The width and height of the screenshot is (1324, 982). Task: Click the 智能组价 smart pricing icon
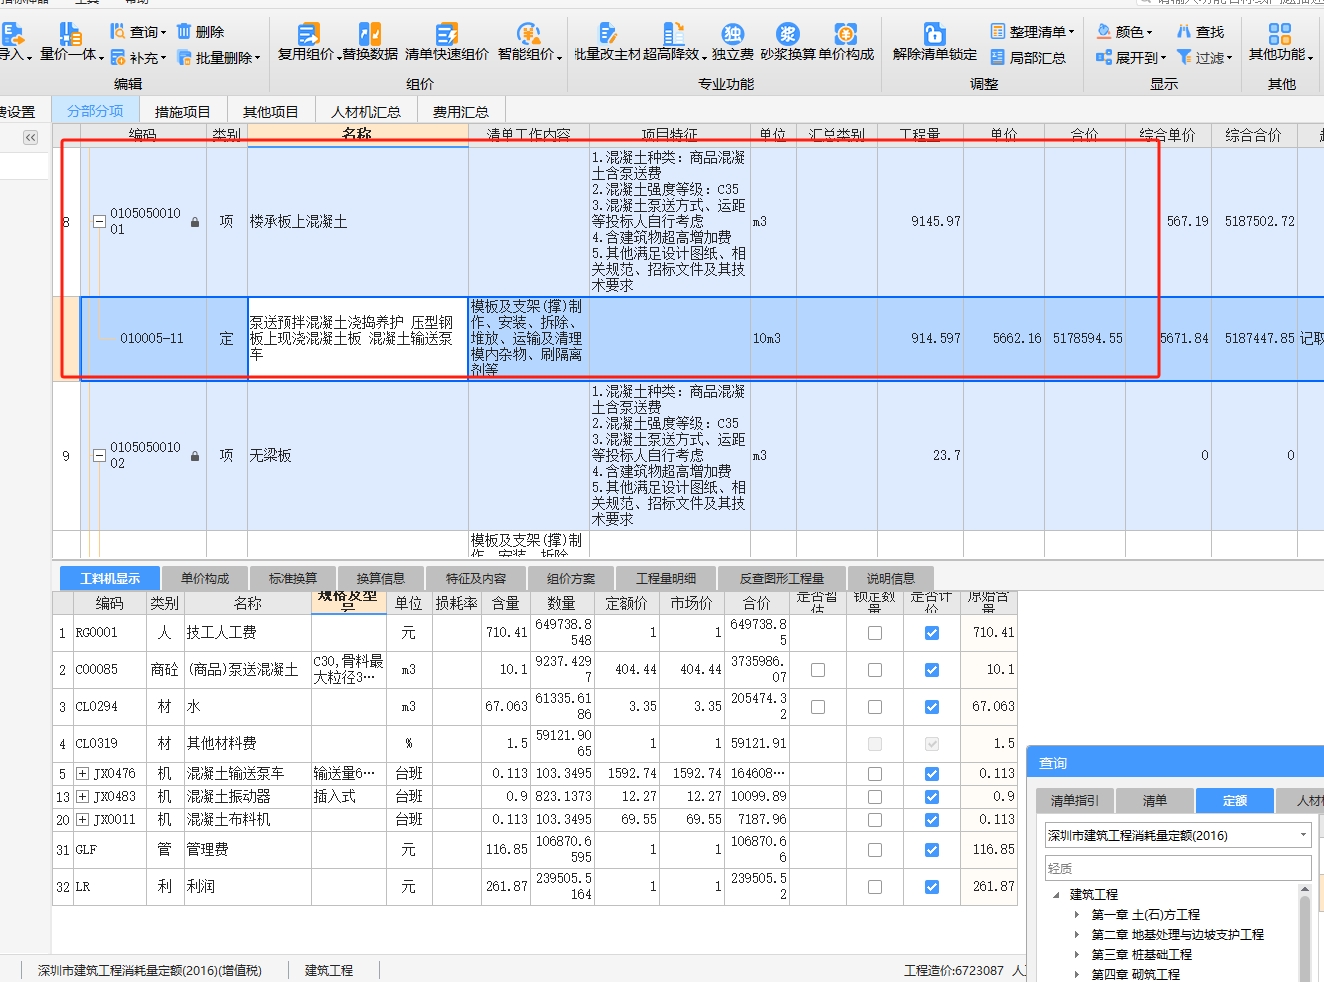pyautogui.click(x=528, y=34)
